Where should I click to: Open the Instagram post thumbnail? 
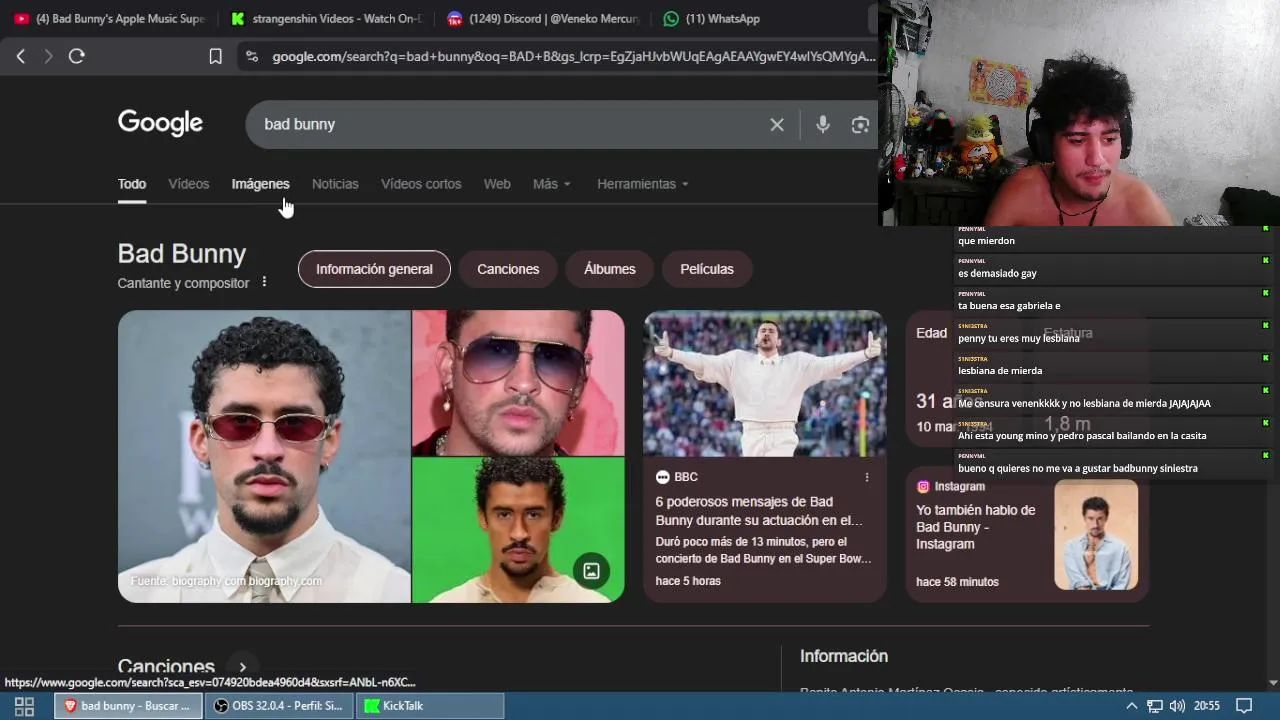point(1096,535)
